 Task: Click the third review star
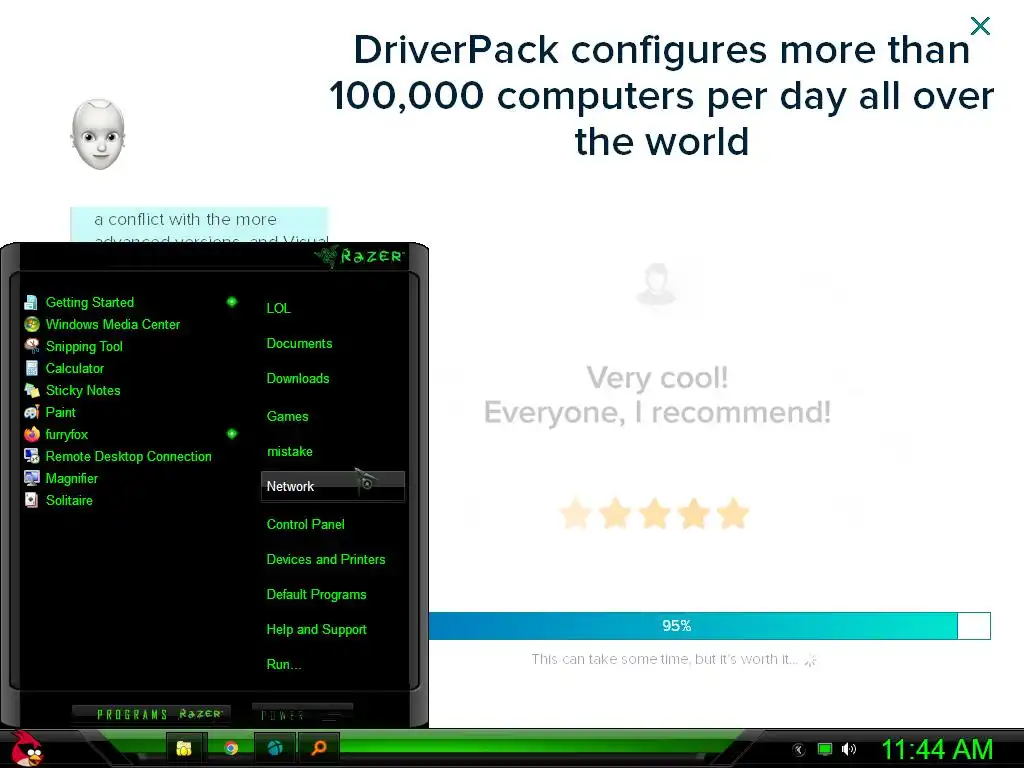tap(654, 513)
